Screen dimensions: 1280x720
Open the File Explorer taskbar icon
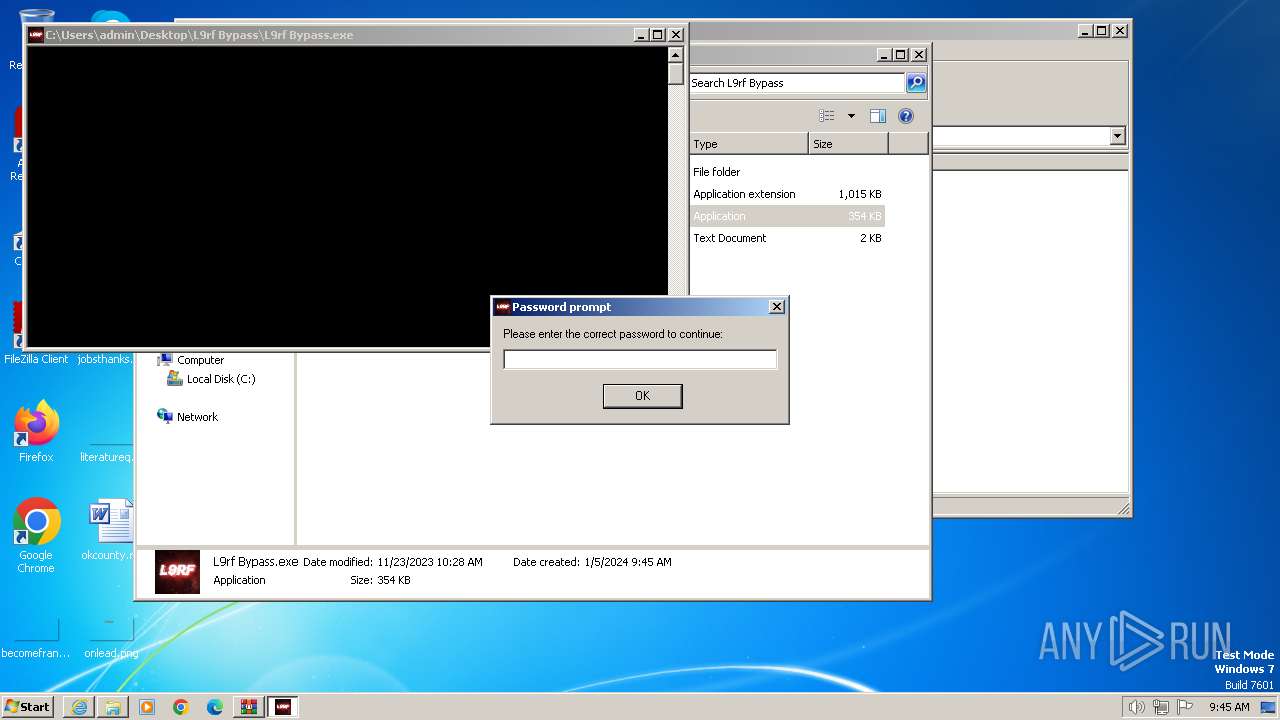113,707
